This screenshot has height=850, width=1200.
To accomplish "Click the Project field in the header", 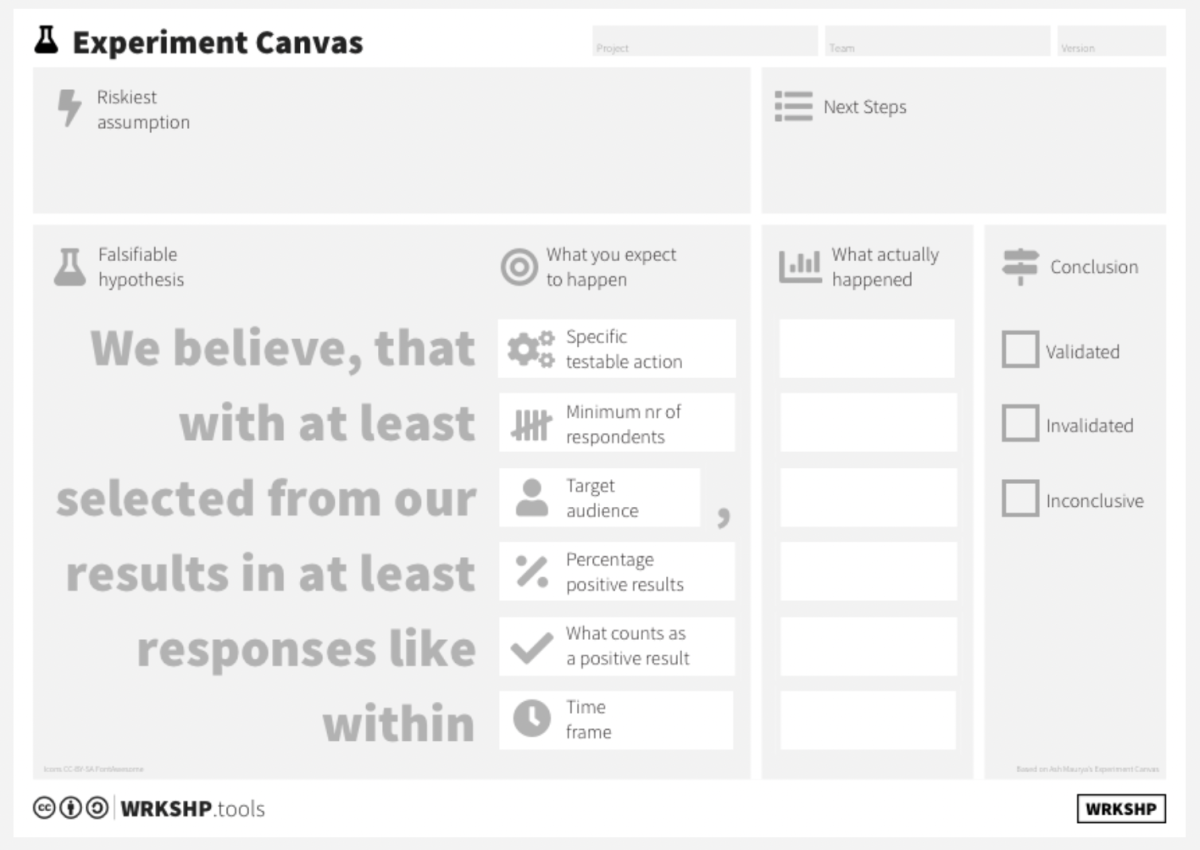I will tap(705, 41).
